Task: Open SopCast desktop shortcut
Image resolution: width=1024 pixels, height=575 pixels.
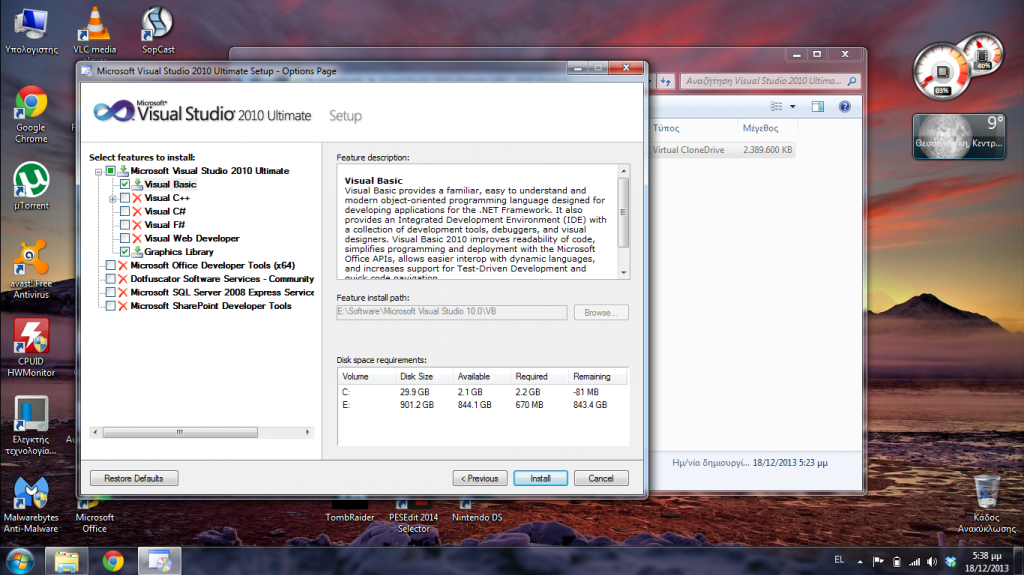Action: pos(158,31)
